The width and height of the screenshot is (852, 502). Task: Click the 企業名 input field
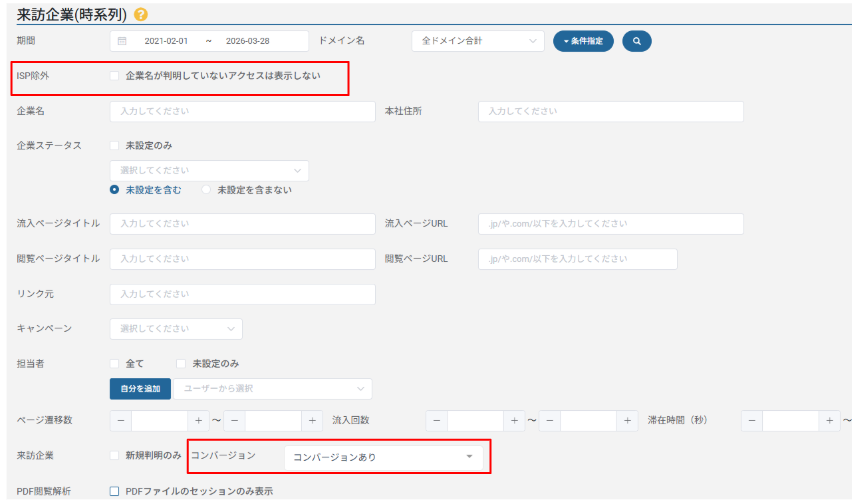[242, 111]
